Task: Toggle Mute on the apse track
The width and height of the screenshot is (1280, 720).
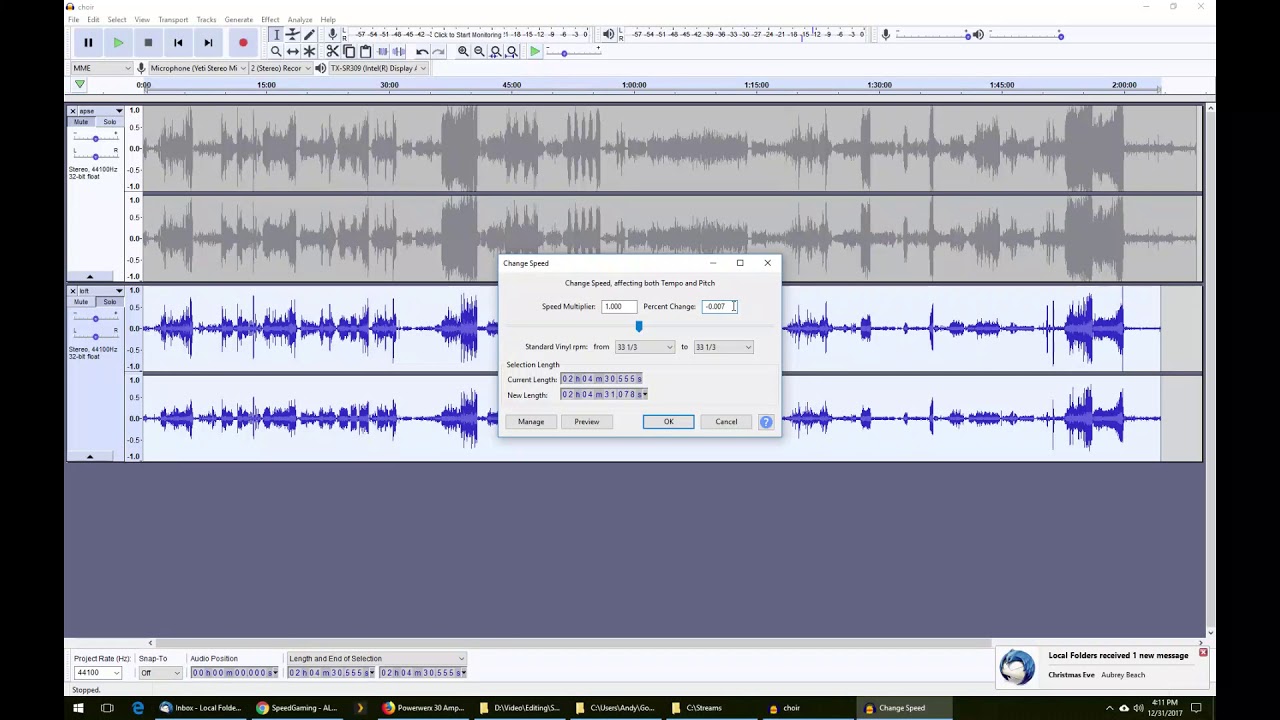Action: click(81, 122)
